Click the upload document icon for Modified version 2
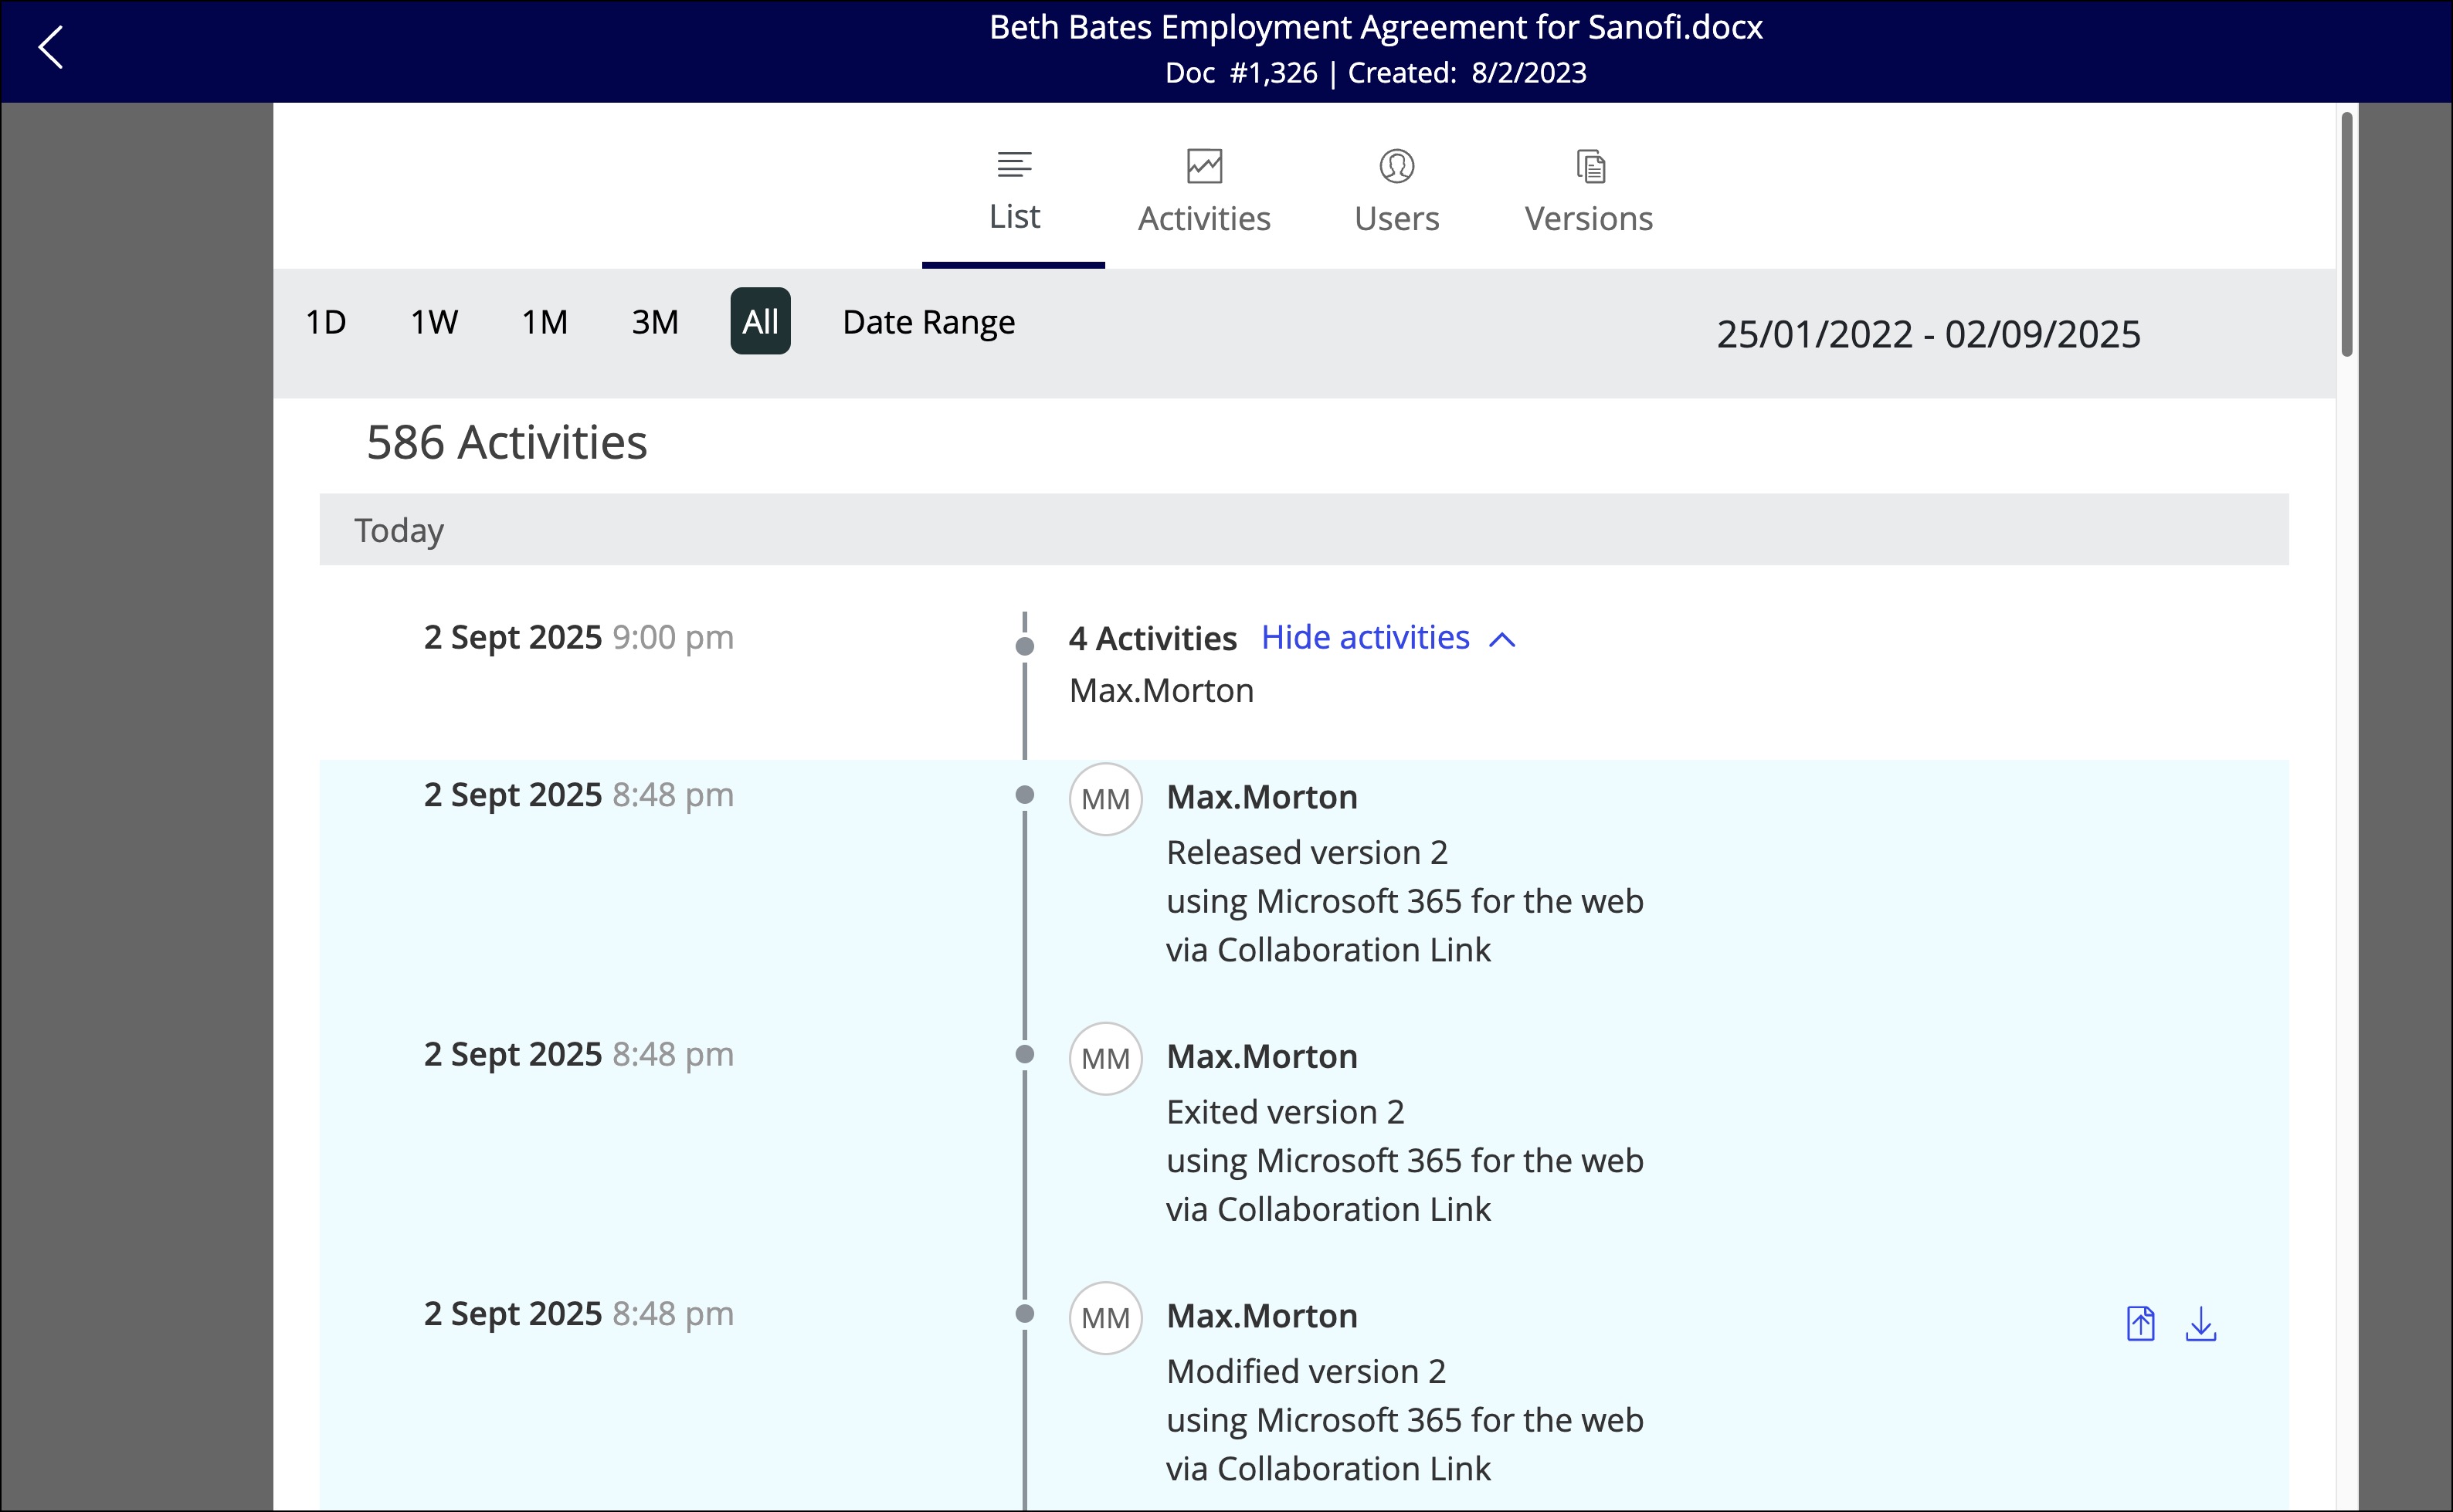This screenshot has height=1512, width=2453. 2140,1324
